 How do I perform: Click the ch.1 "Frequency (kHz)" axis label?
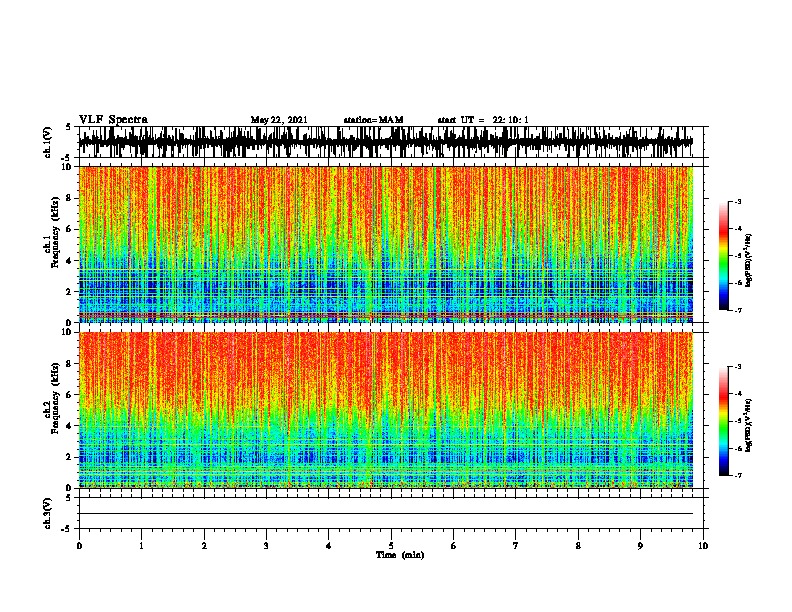click(x=55, y=232)
